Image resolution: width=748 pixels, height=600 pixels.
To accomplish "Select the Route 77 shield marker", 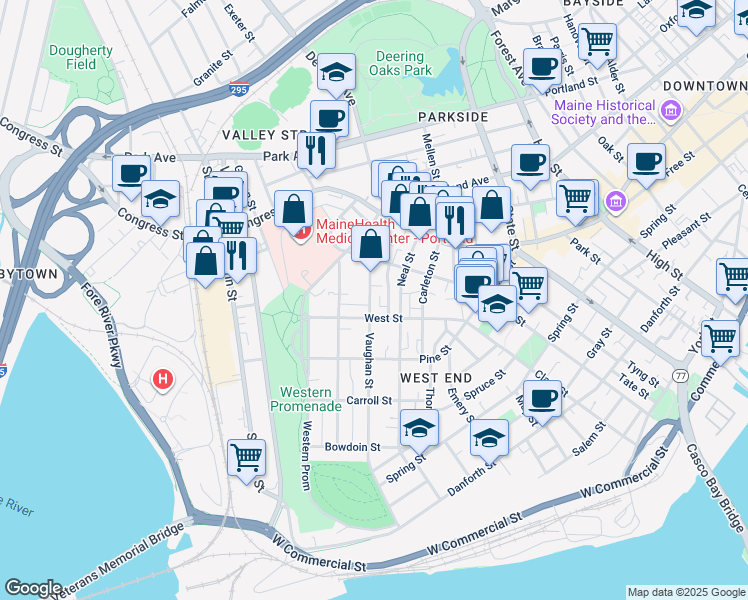I will coord(681,376).
